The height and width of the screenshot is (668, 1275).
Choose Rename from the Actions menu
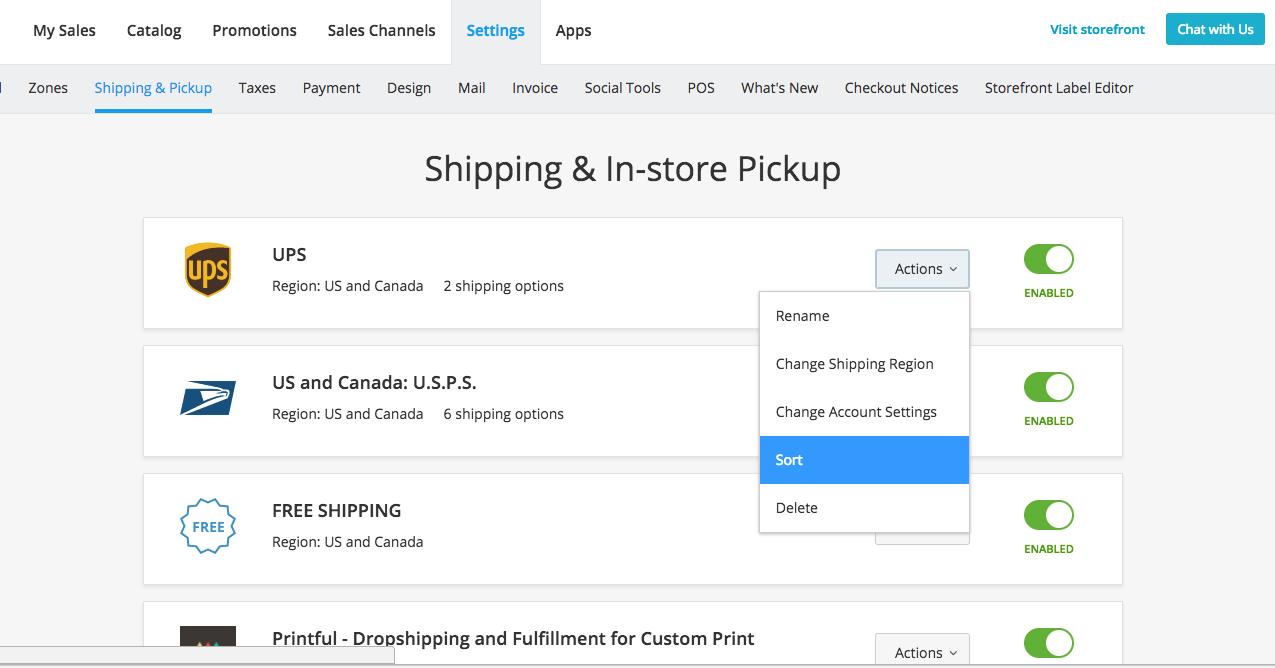coord(864,316)
